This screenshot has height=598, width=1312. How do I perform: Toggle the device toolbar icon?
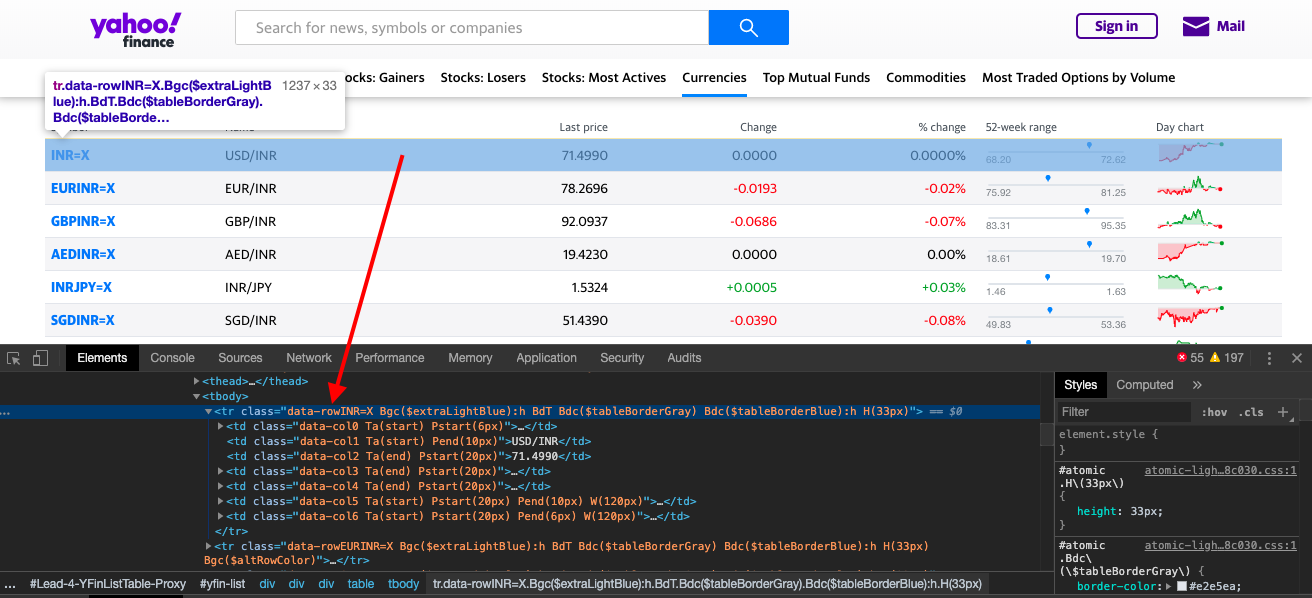(38, 357)
